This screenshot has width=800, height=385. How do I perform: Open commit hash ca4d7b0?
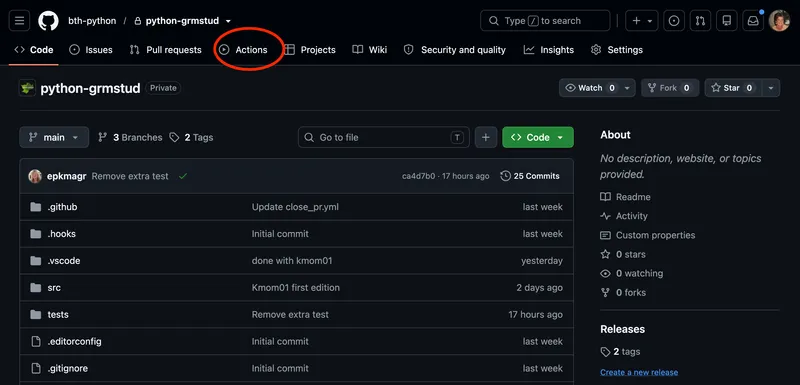click(418, 176)
